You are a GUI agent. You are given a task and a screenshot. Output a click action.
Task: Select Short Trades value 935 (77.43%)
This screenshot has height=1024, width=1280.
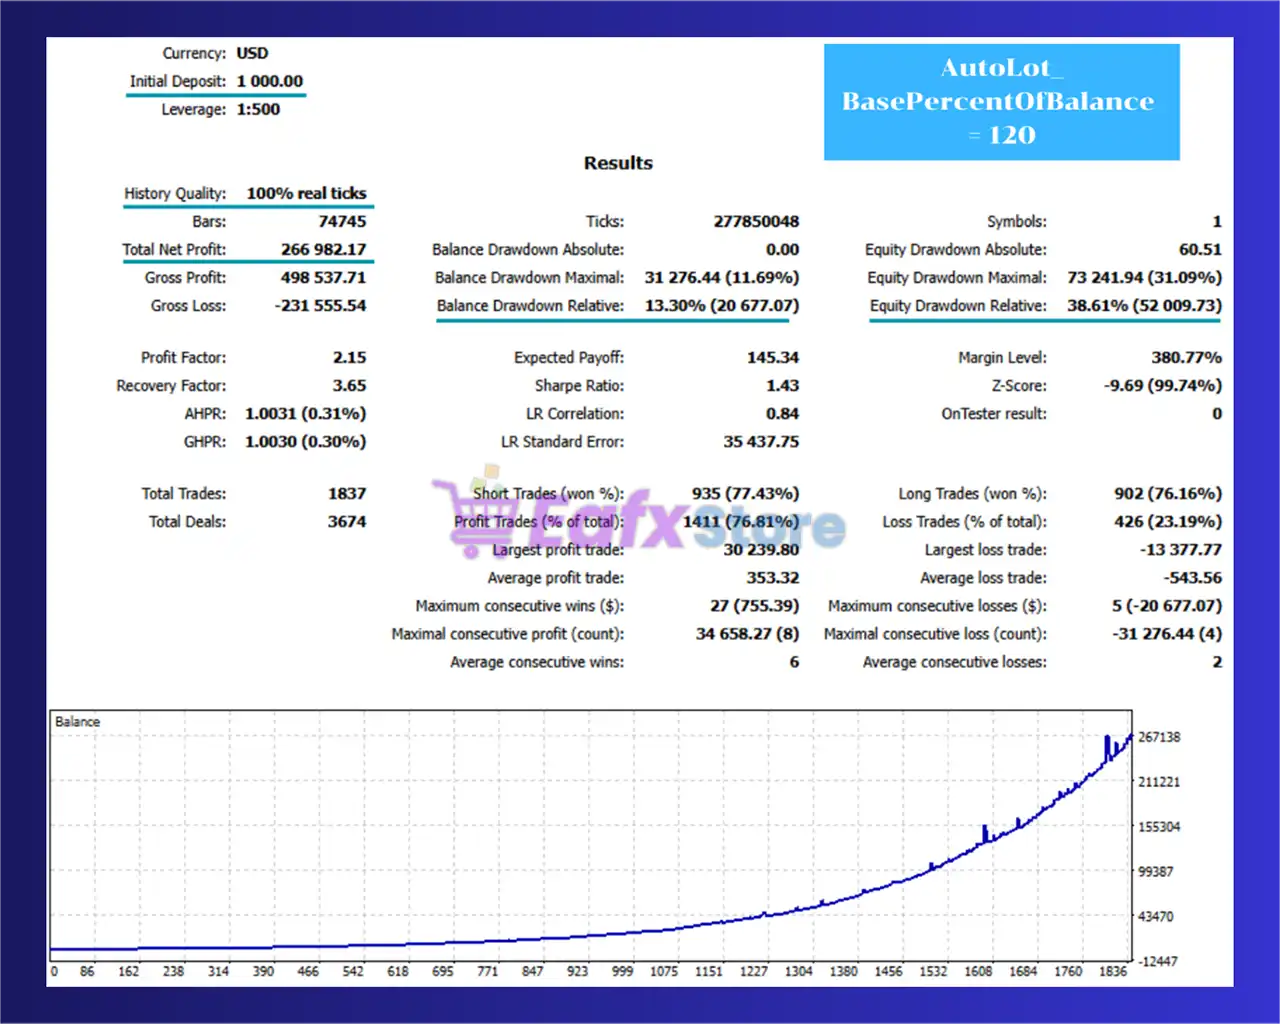(745, 493)
